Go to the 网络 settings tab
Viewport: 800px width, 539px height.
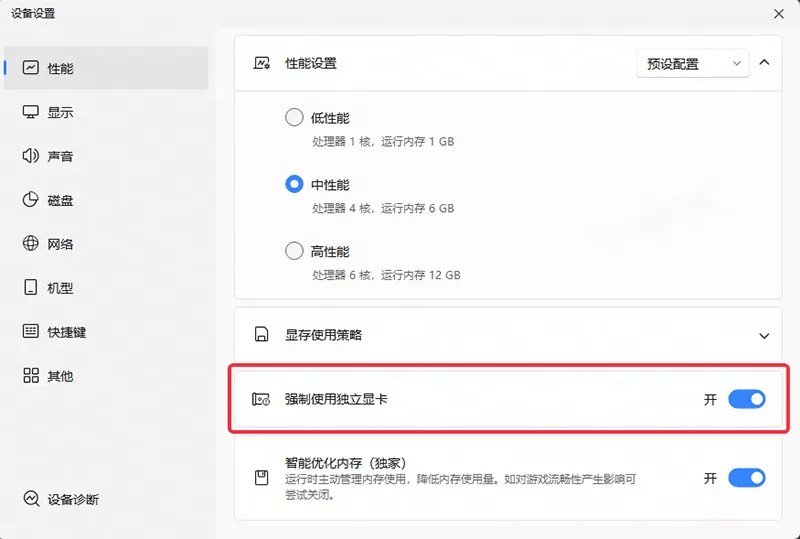pos(60,244)
